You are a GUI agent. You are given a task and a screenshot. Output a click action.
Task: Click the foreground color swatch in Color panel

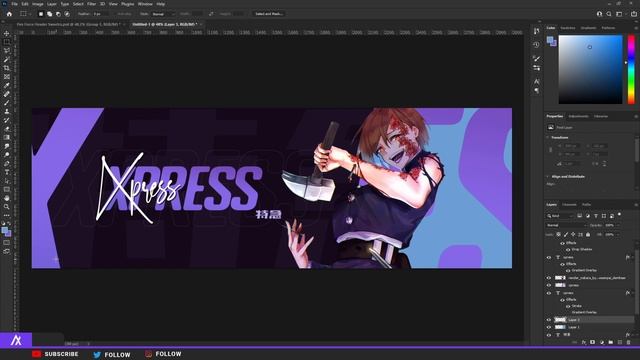tap(550, 40)
